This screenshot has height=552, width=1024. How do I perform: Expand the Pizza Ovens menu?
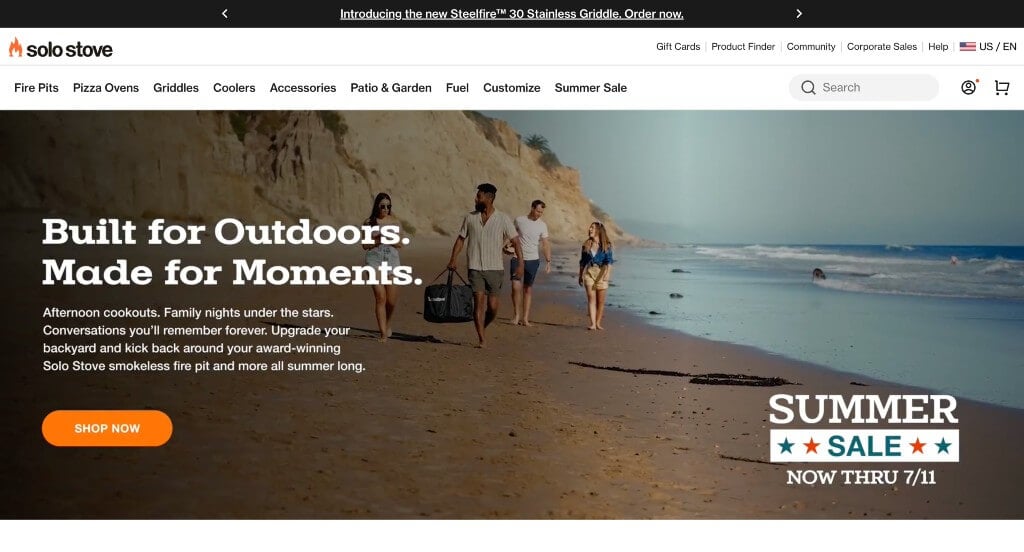106,88
